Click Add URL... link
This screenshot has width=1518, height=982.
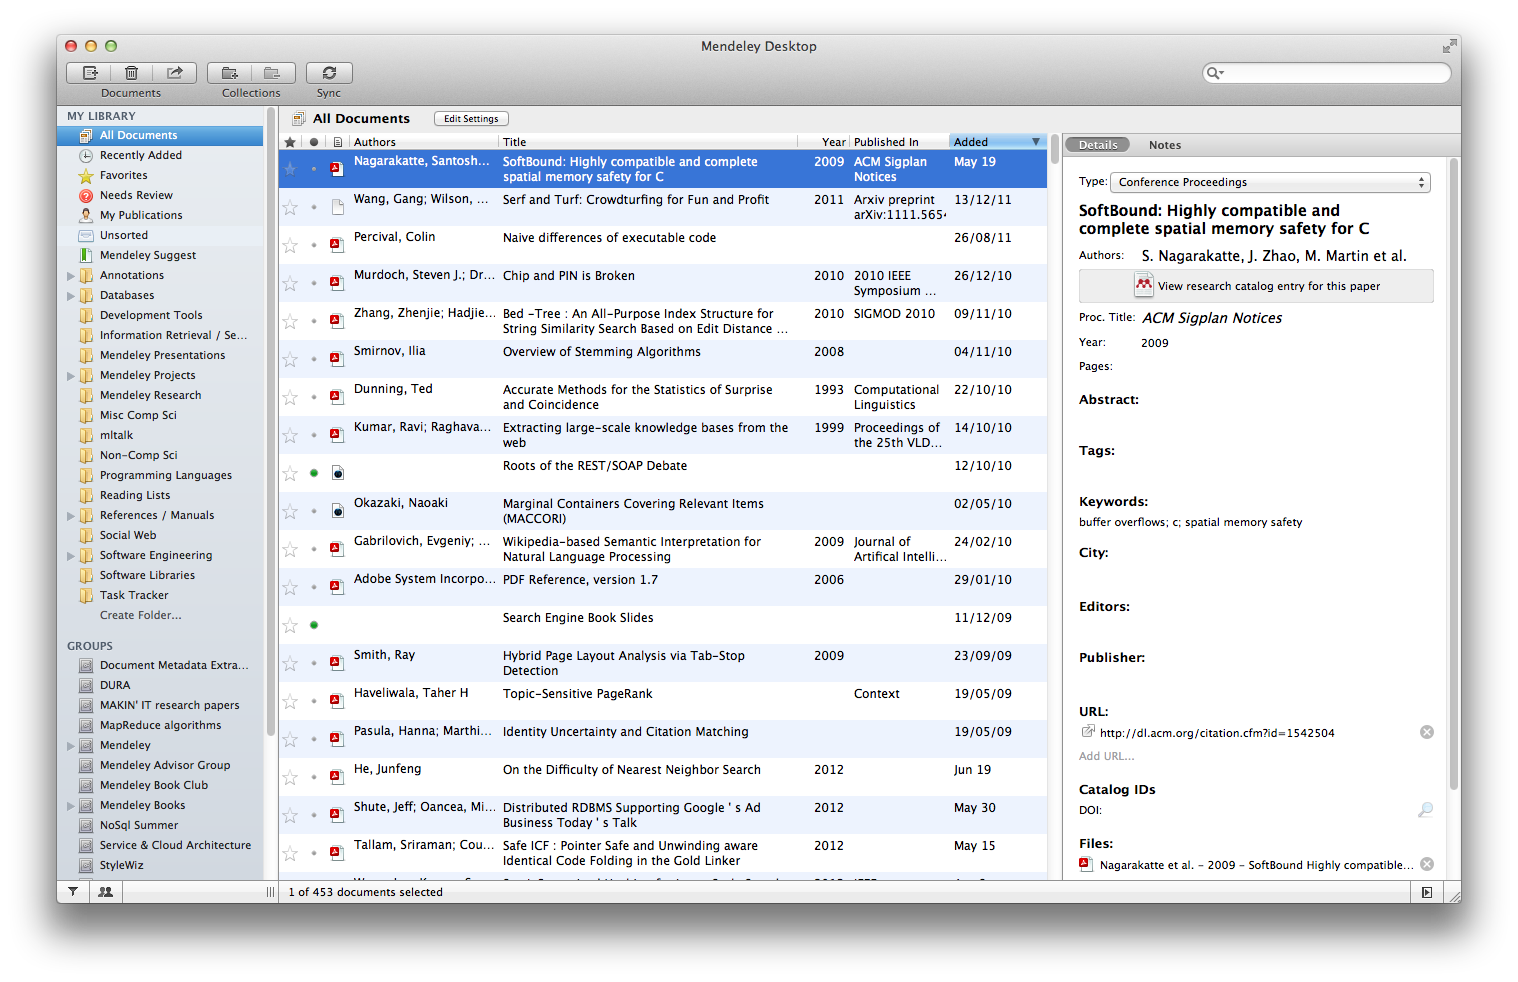click(1106, 756)
